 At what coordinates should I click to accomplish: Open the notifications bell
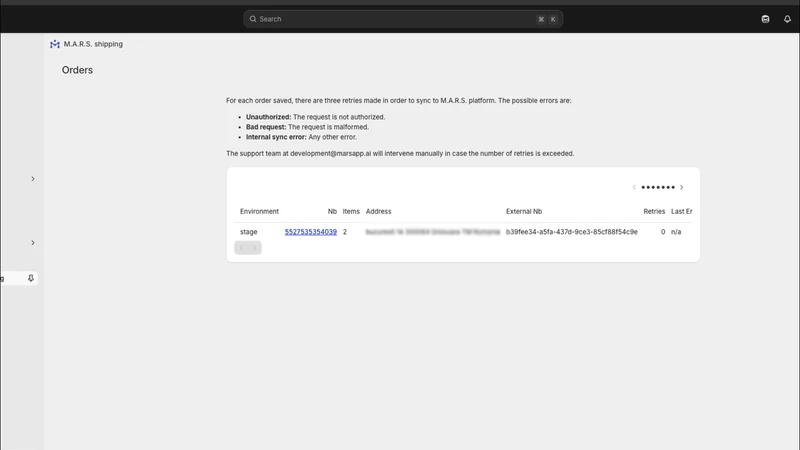point(787,19)
